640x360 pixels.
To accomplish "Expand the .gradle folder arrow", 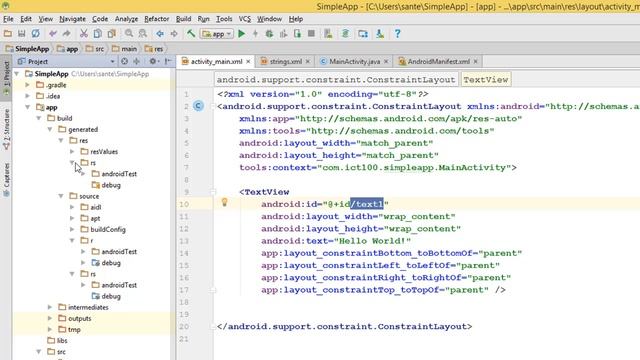I will 28,85.
